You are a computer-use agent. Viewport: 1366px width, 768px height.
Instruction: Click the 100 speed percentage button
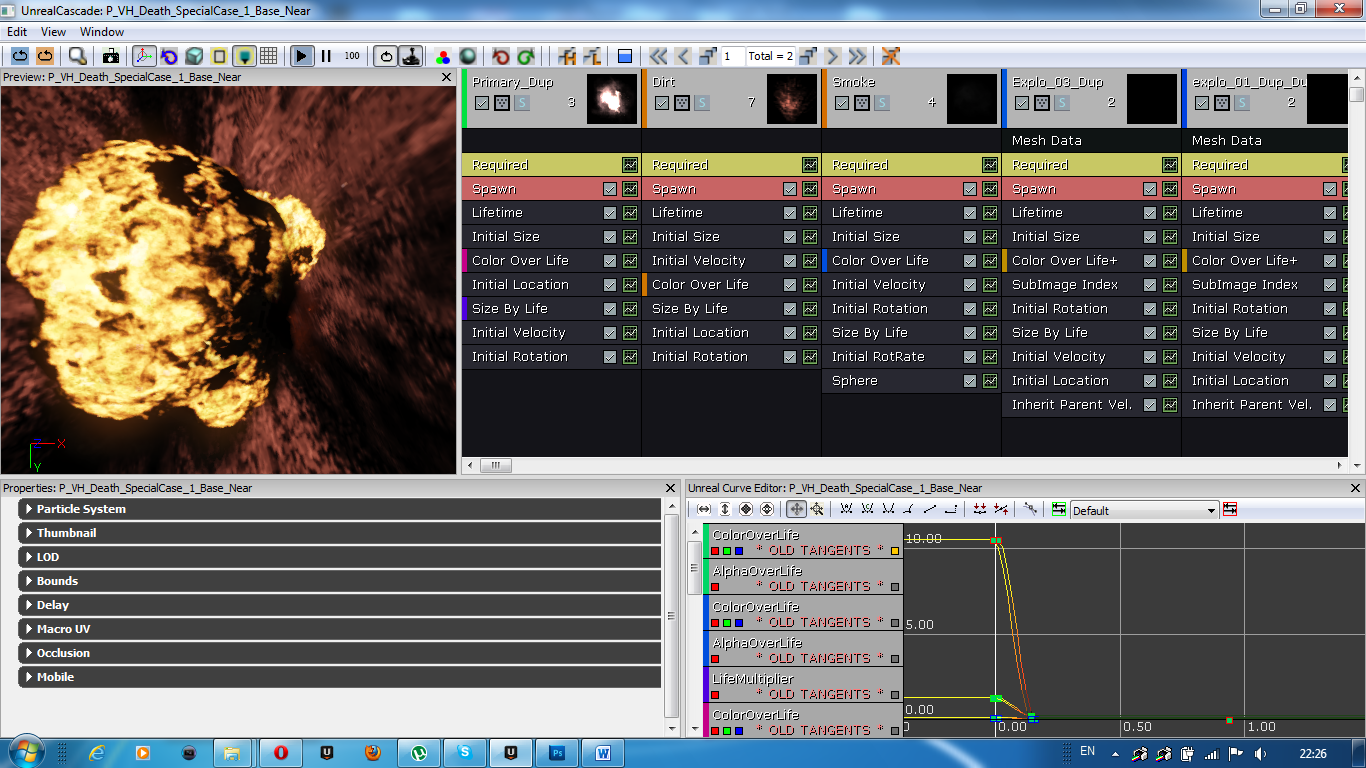tap(352, 56)
